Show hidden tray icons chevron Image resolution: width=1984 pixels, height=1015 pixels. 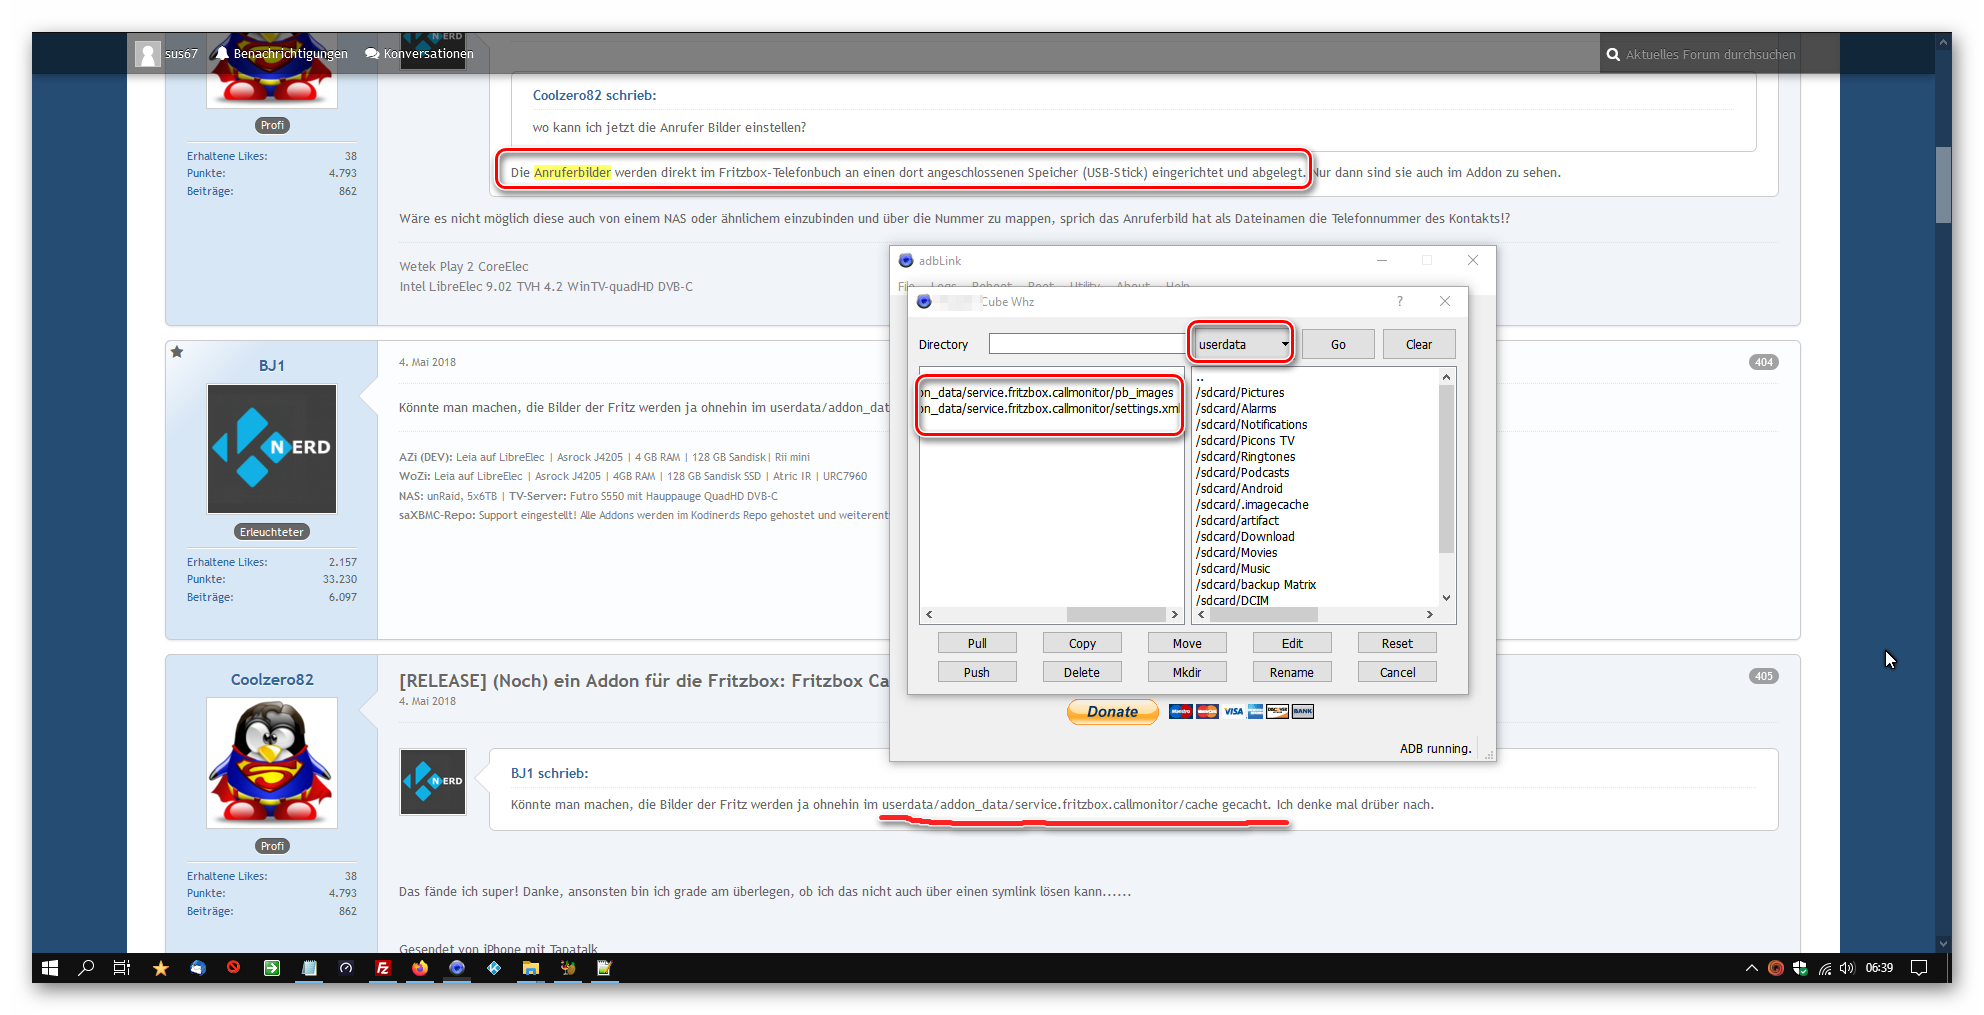click(1752, 968)
